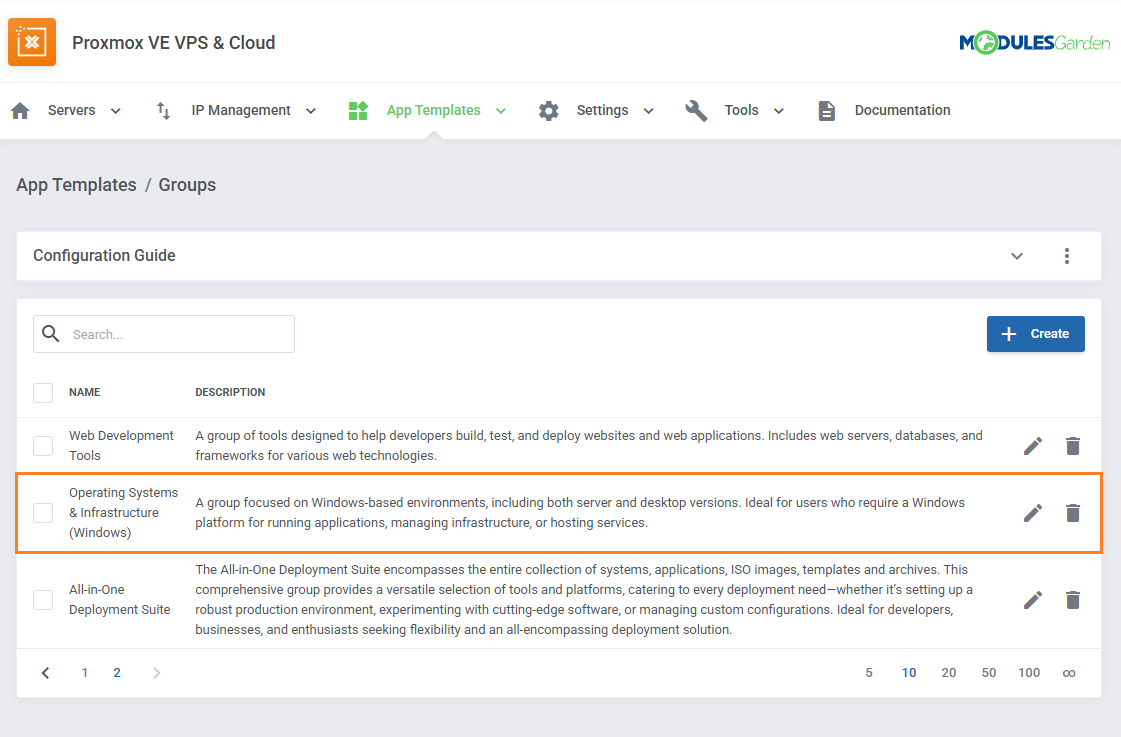Click the next page arrow
The width and height of the screenshot is (1121, 737).
(157, 673)
